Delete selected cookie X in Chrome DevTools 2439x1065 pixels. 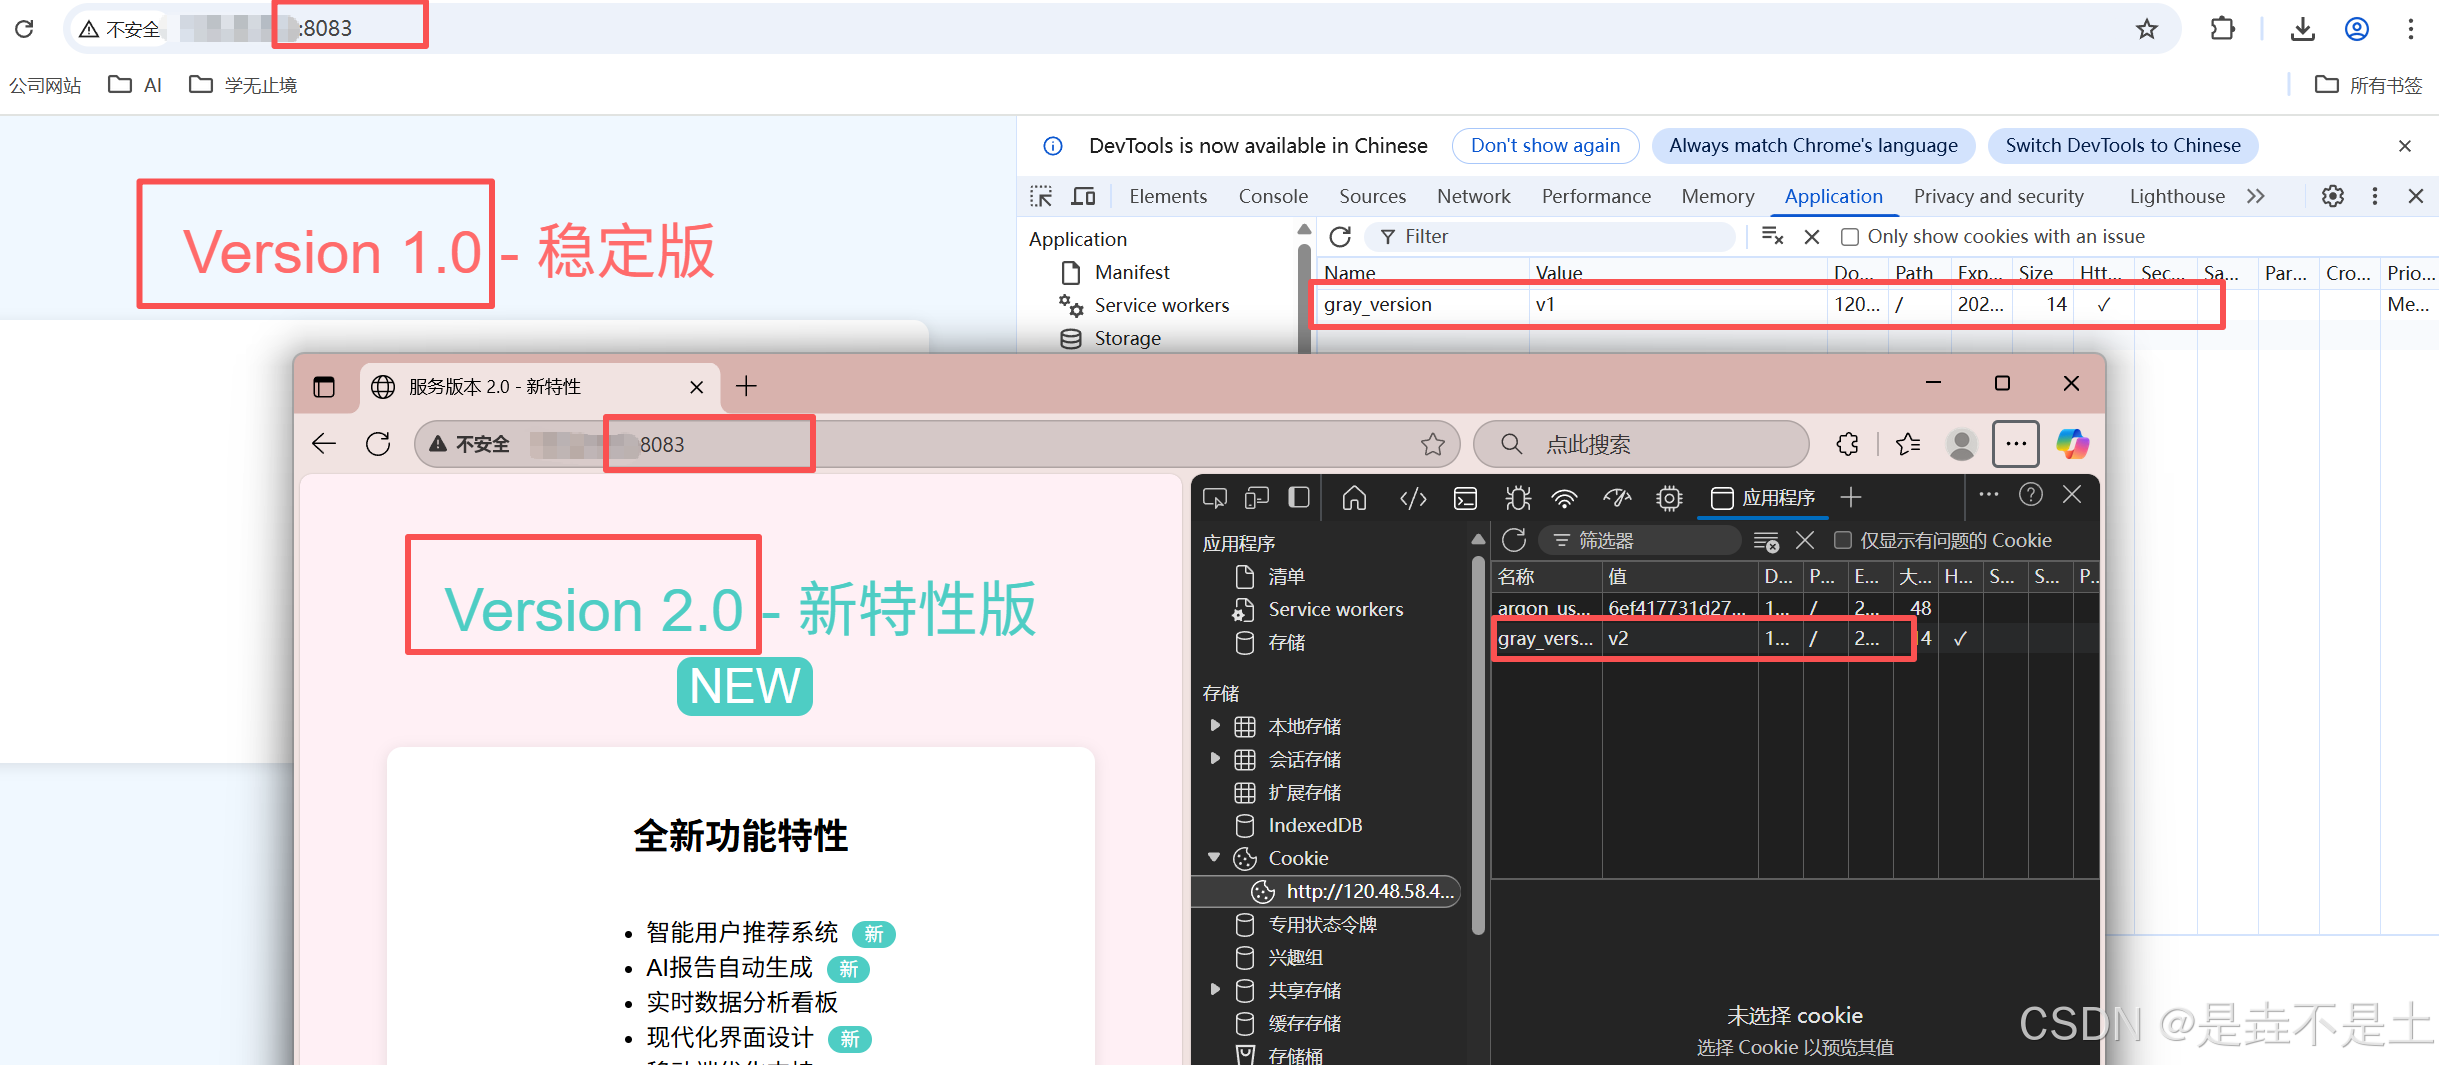(1812, 236)
